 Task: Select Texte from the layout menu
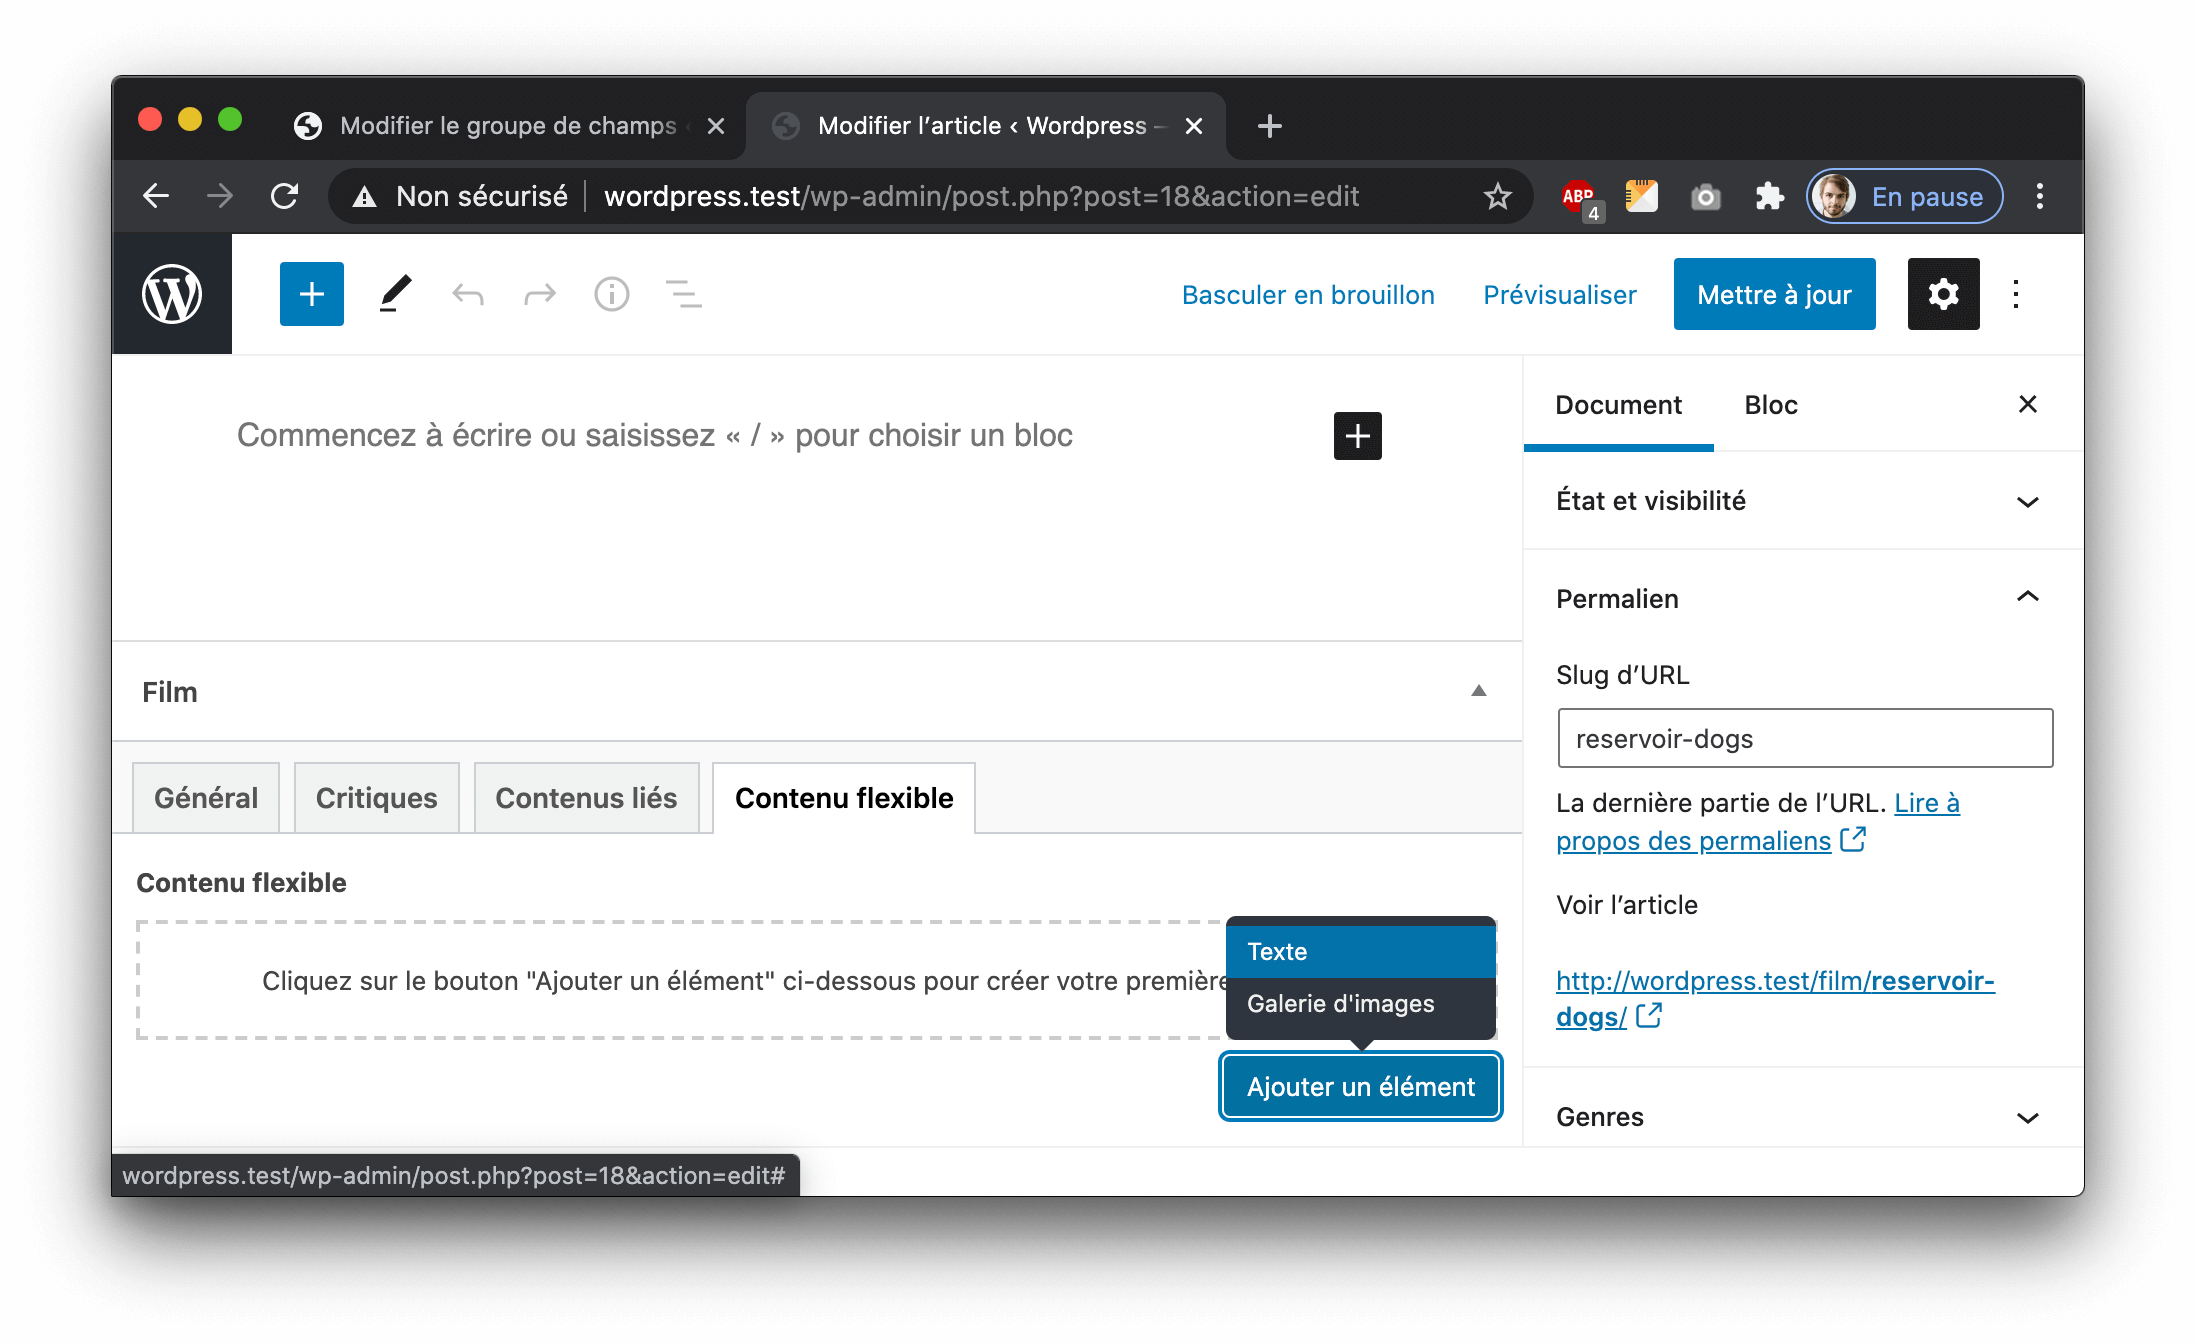pos(1277,951)
